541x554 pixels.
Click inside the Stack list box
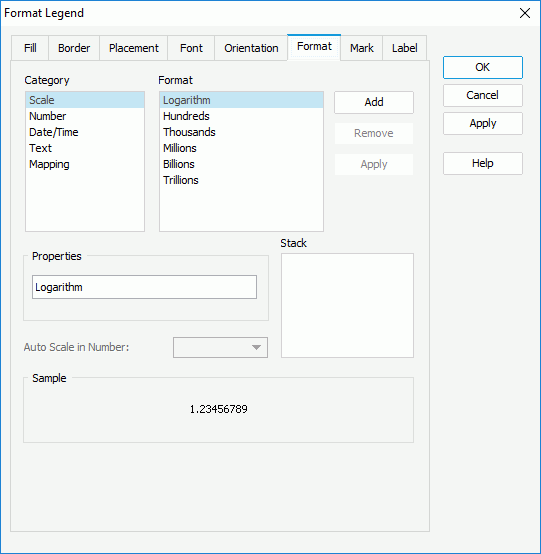tap(347, 305)
